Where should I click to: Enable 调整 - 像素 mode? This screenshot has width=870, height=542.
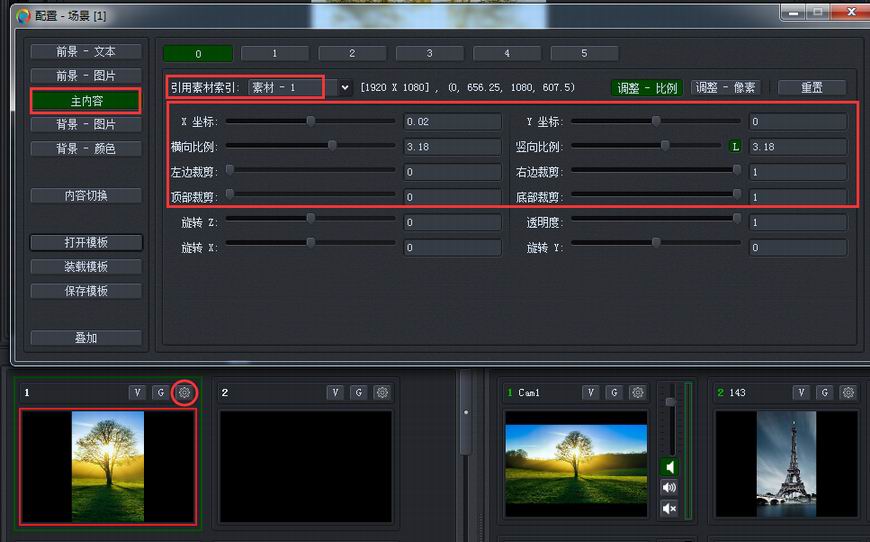point(726,88)
